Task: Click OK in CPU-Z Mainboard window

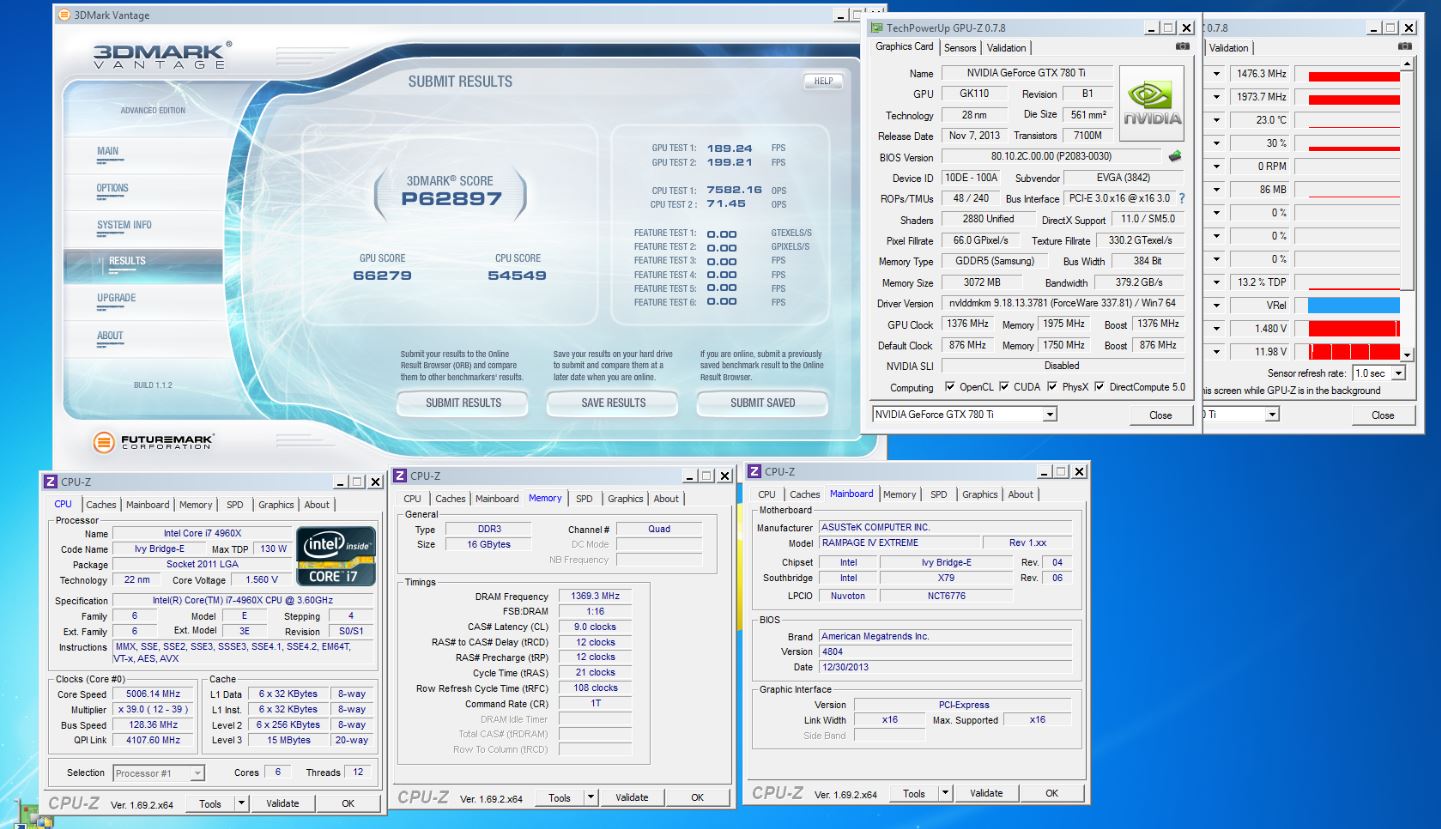Action: (x=1051, y=793)
